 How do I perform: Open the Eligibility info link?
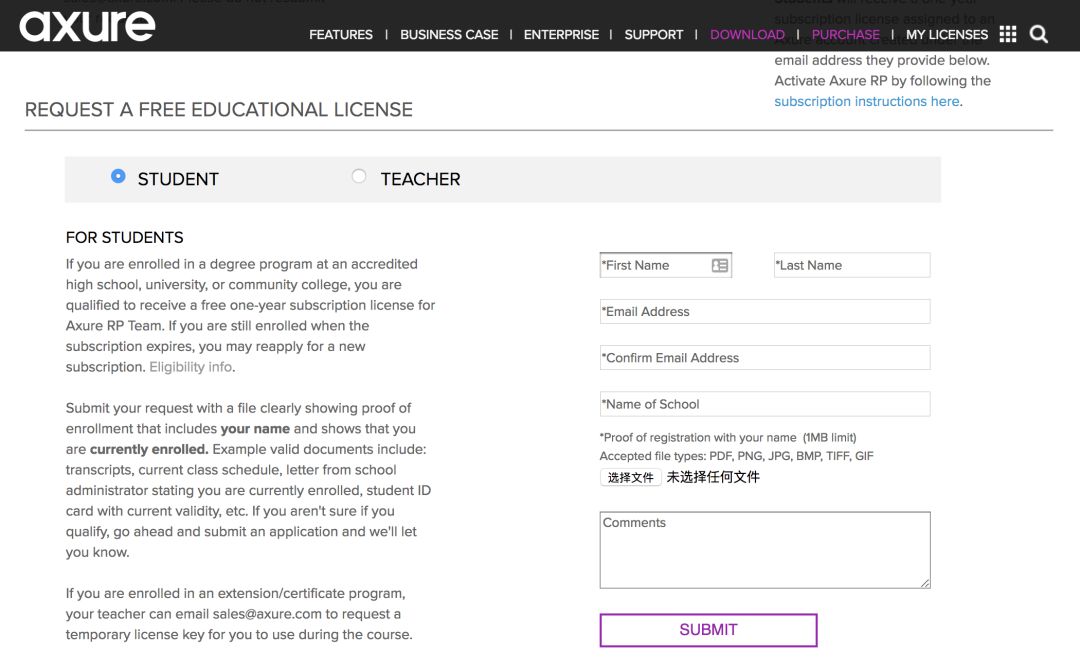(190, 367)
